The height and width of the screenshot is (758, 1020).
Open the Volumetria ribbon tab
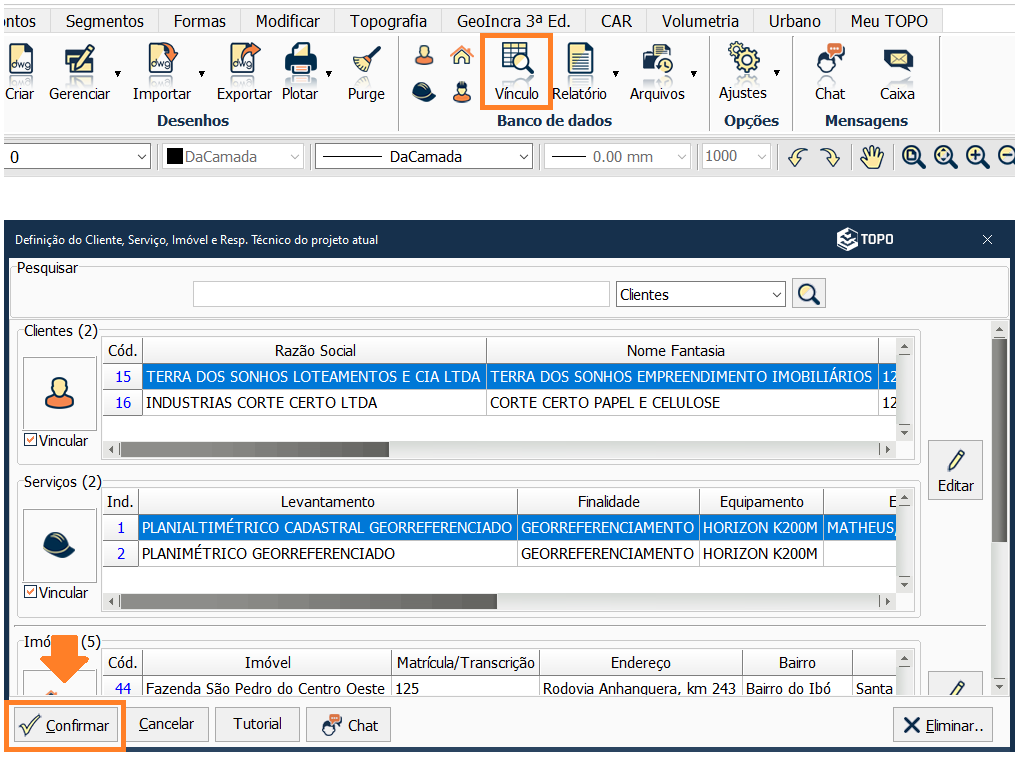coord(700,21)
